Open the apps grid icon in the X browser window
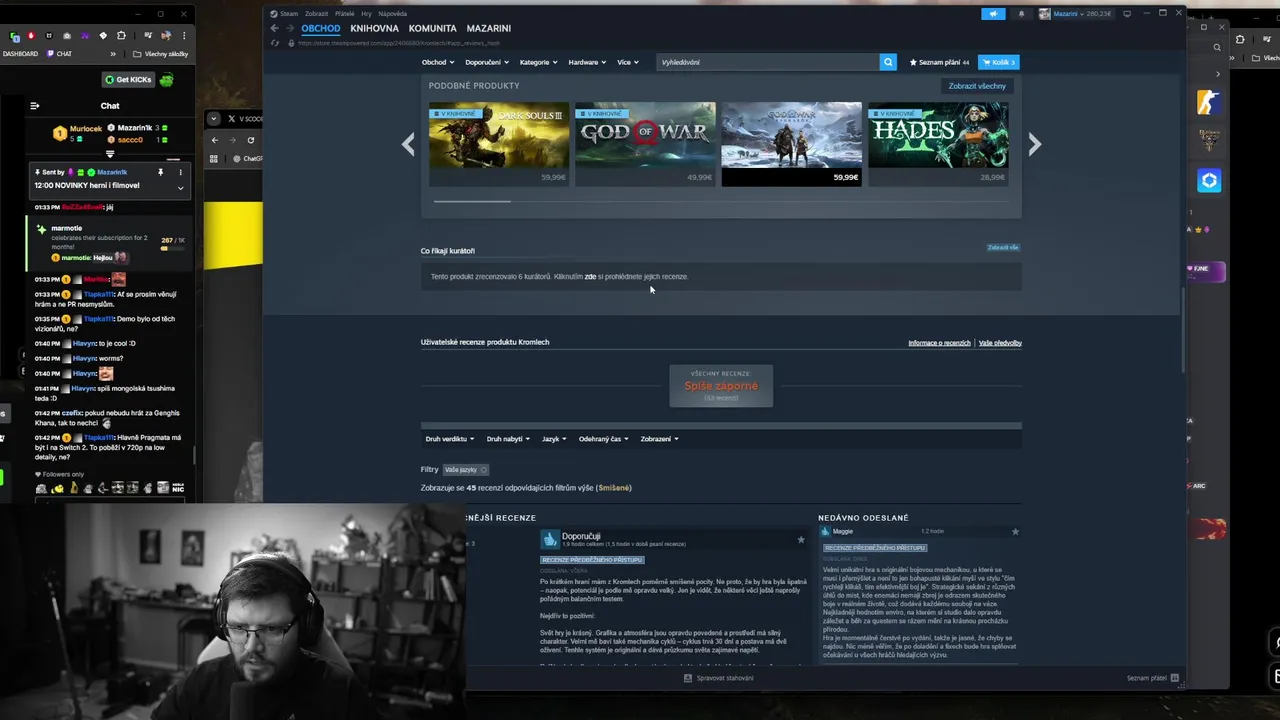This screenshot has height=720, width=1280. [214, 158]
